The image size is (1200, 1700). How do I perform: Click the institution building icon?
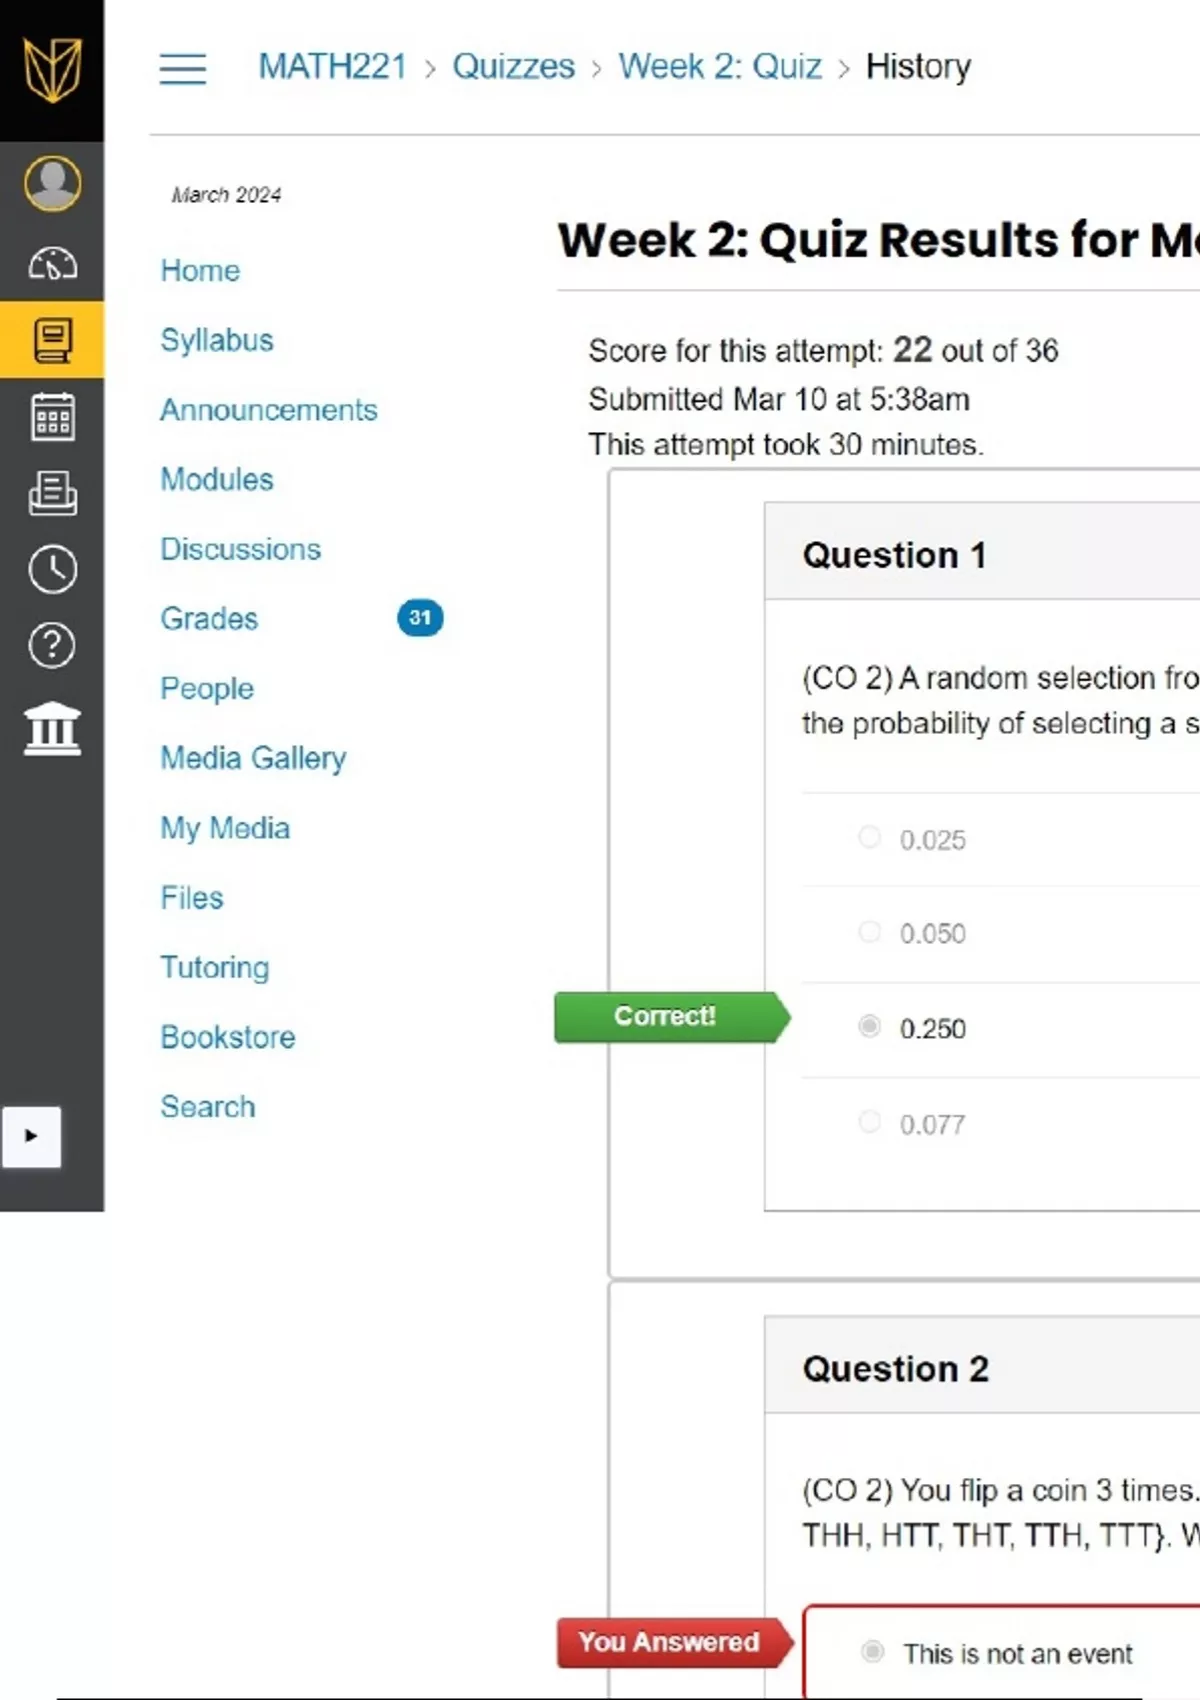tap(52, 727)
